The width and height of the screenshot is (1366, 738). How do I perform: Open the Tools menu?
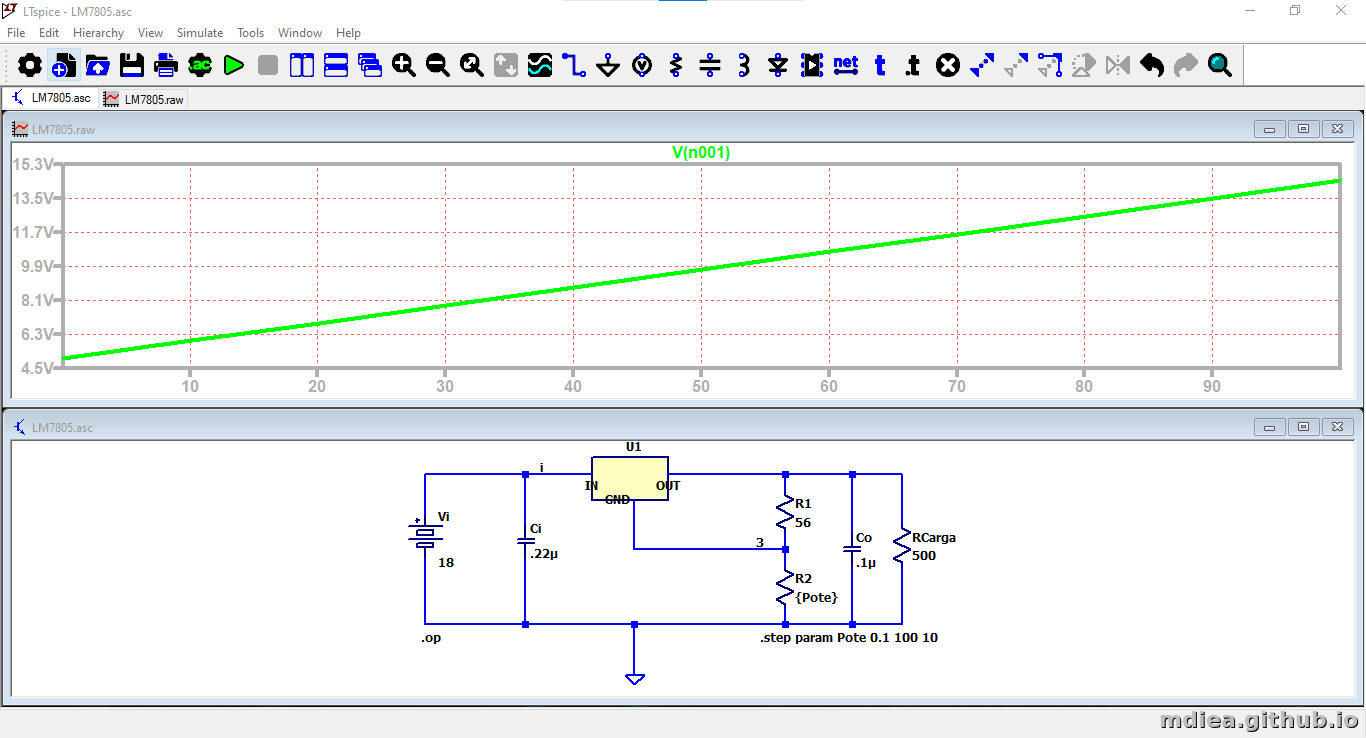(251, 33)
